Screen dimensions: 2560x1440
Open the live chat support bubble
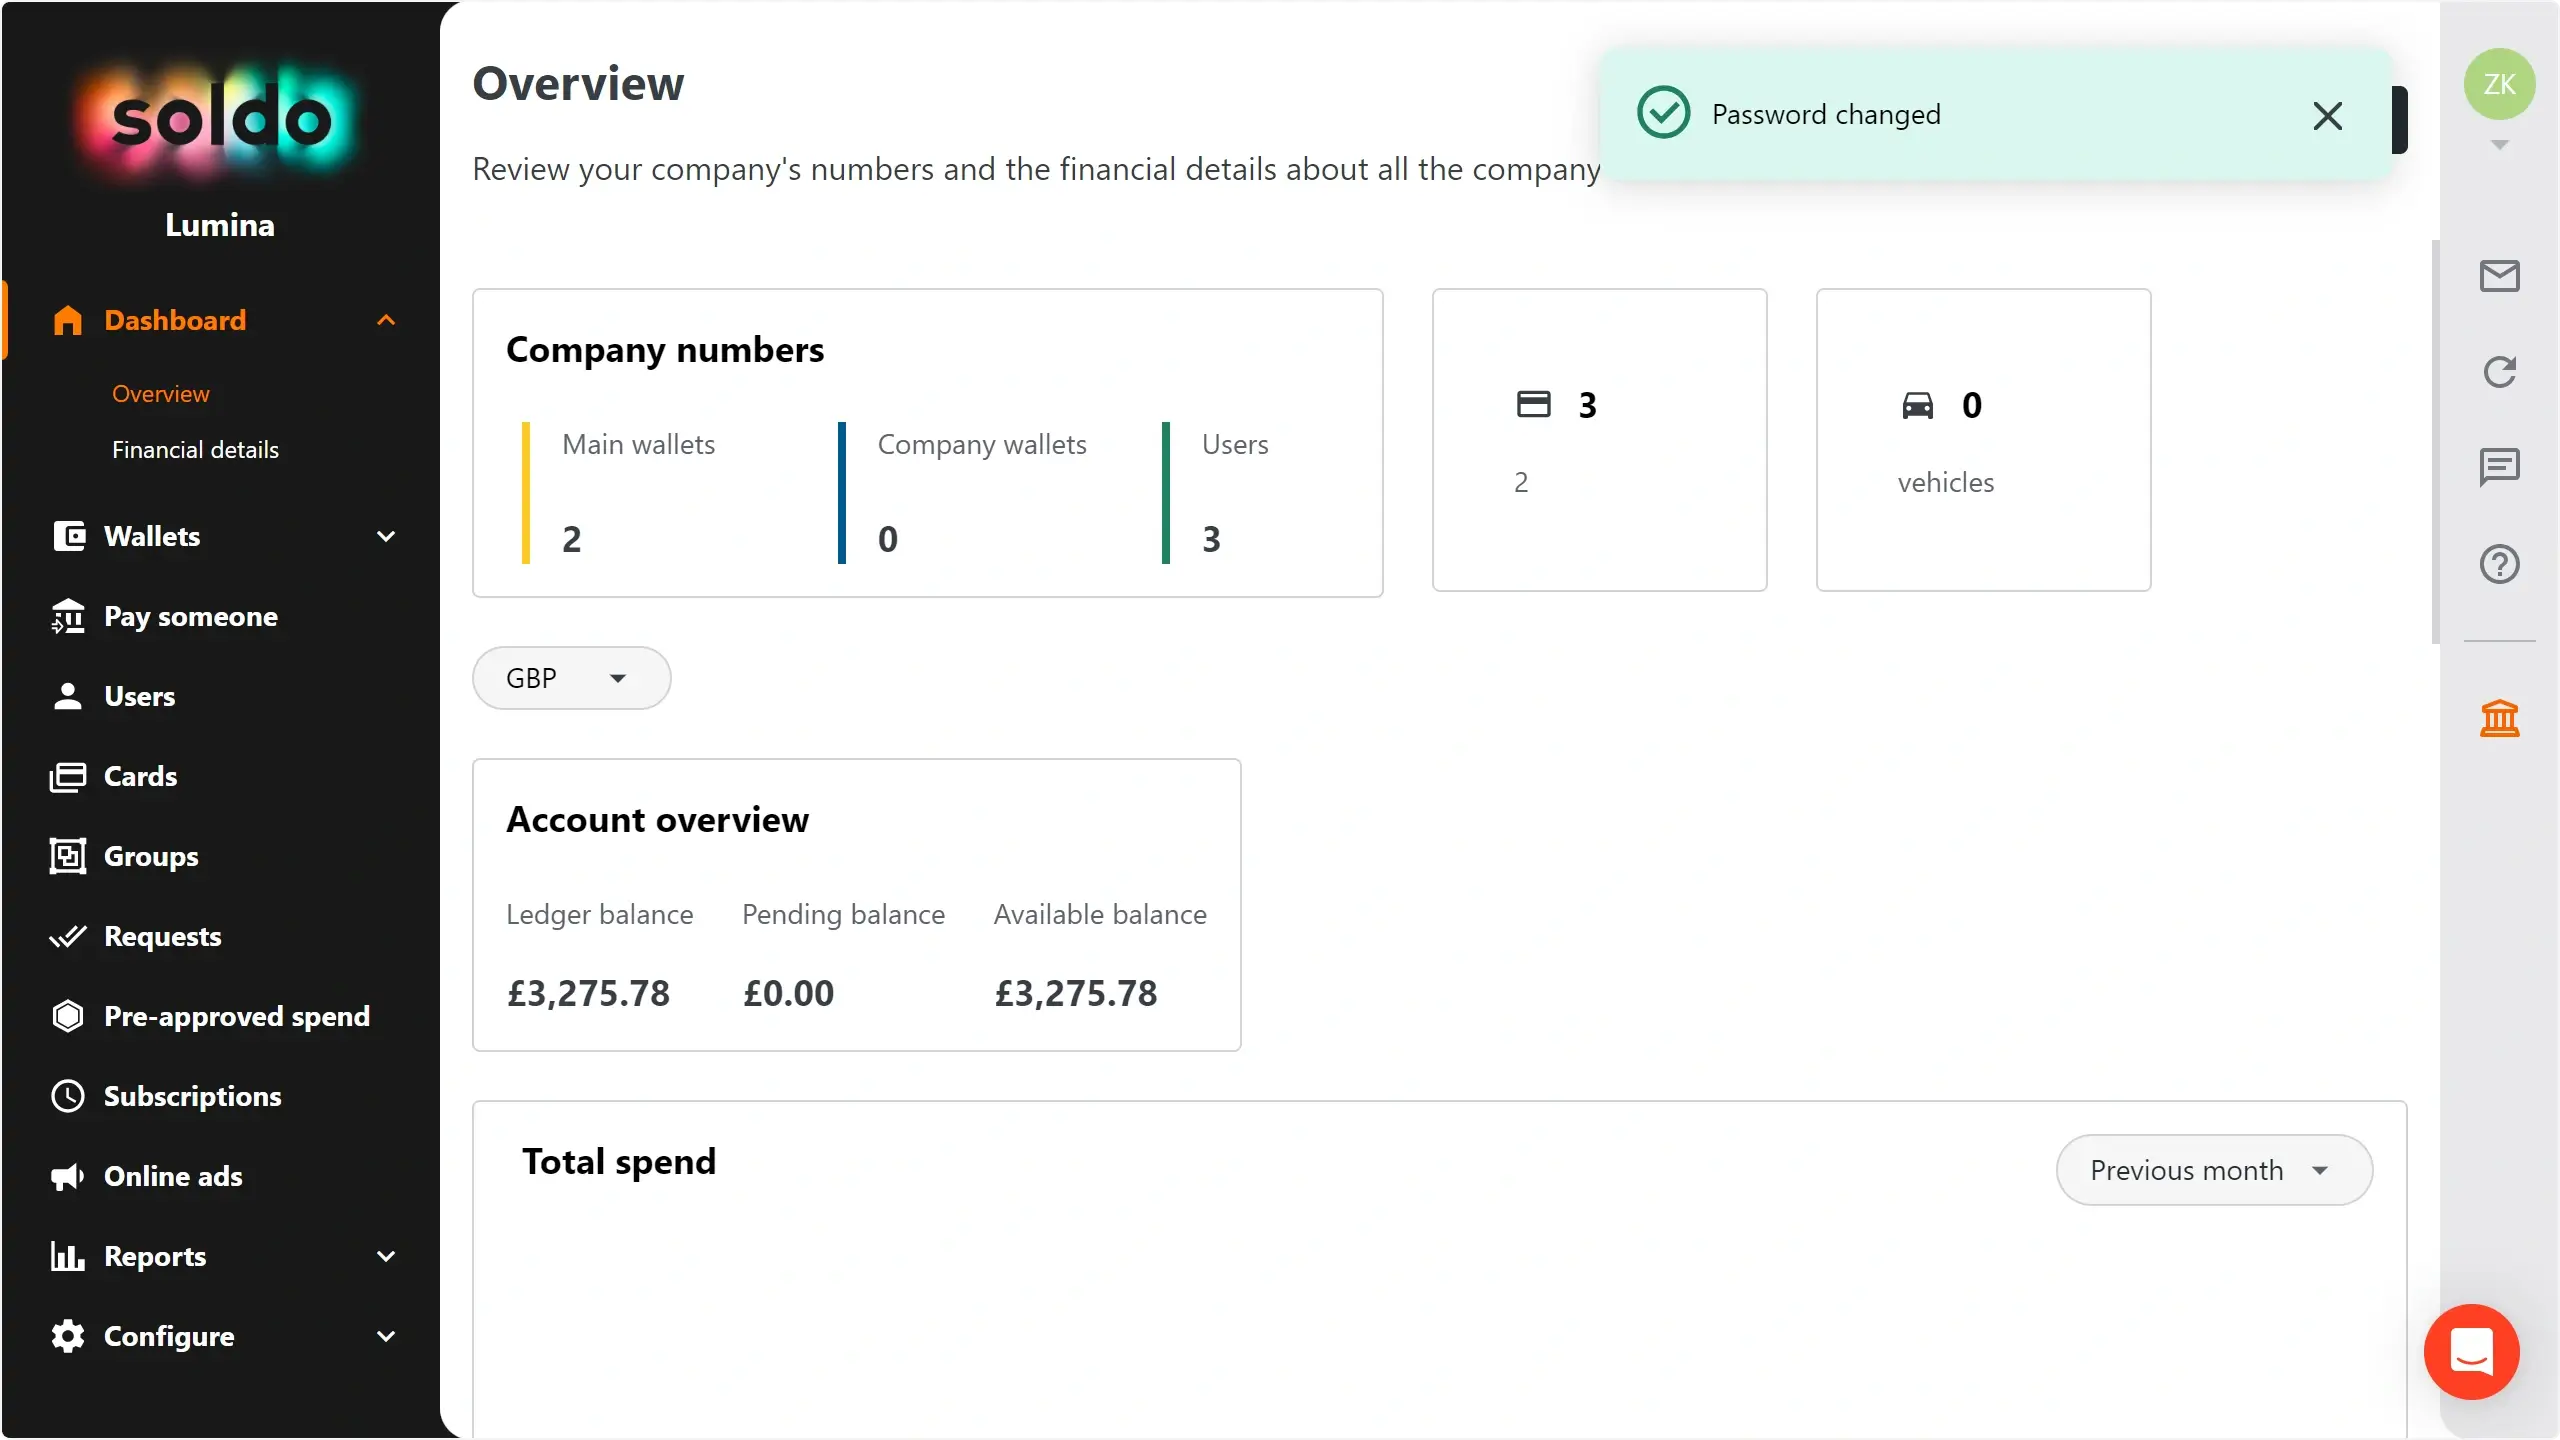coord(2471,1352)
